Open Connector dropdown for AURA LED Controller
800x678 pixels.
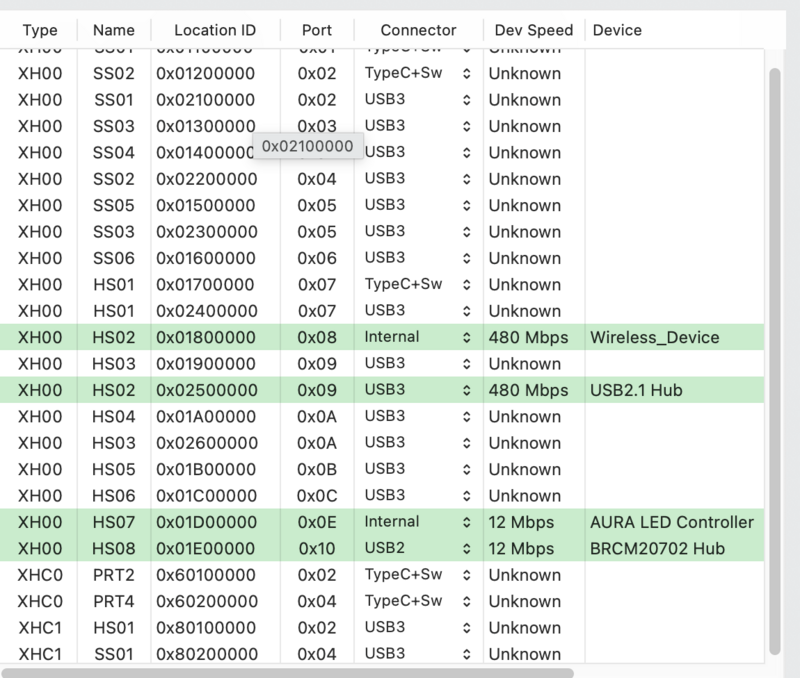(x=417, y=522)
